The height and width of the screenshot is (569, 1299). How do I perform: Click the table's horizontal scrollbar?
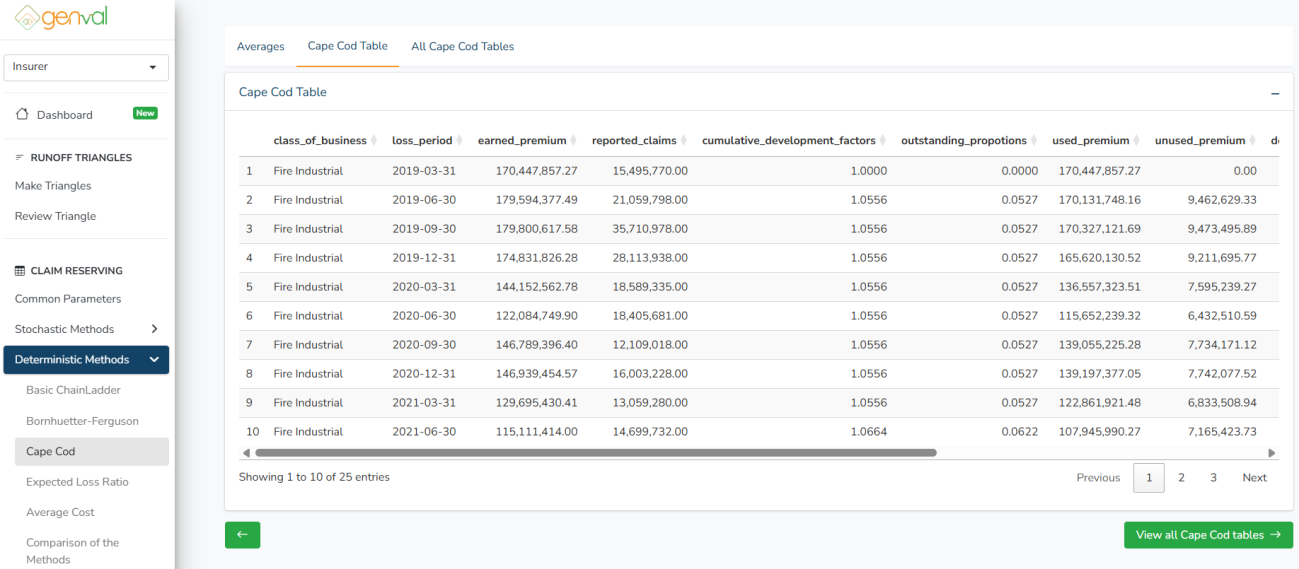tap(595, 453)
